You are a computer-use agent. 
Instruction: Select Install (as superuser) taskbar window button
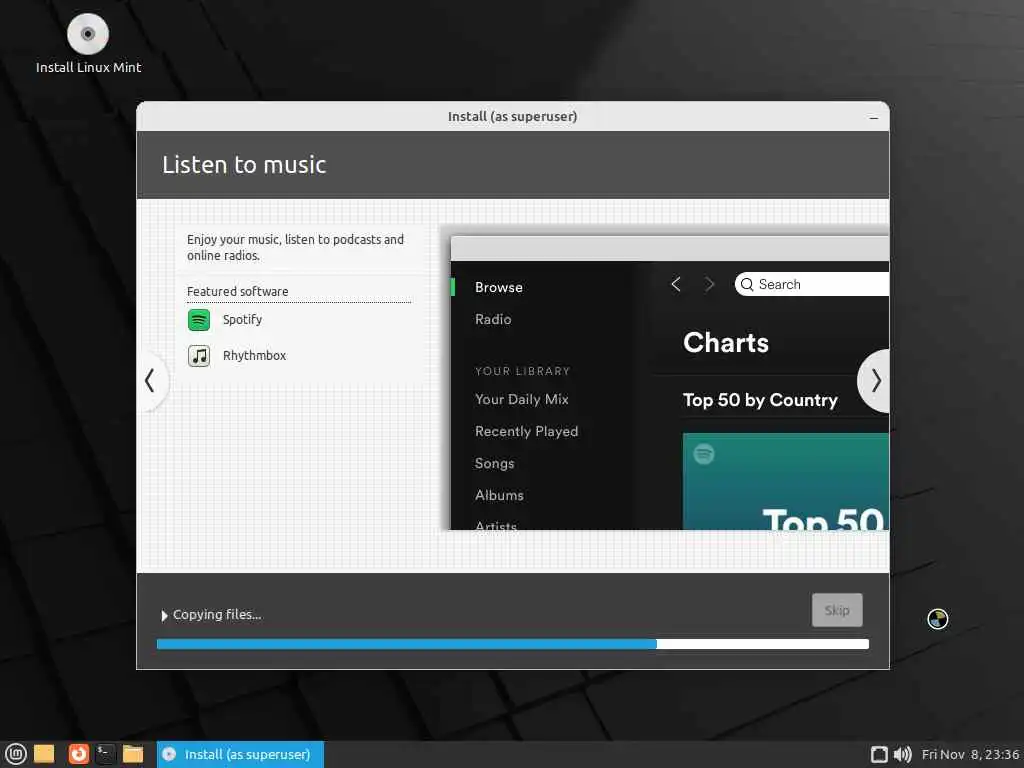tap(240, 754)
